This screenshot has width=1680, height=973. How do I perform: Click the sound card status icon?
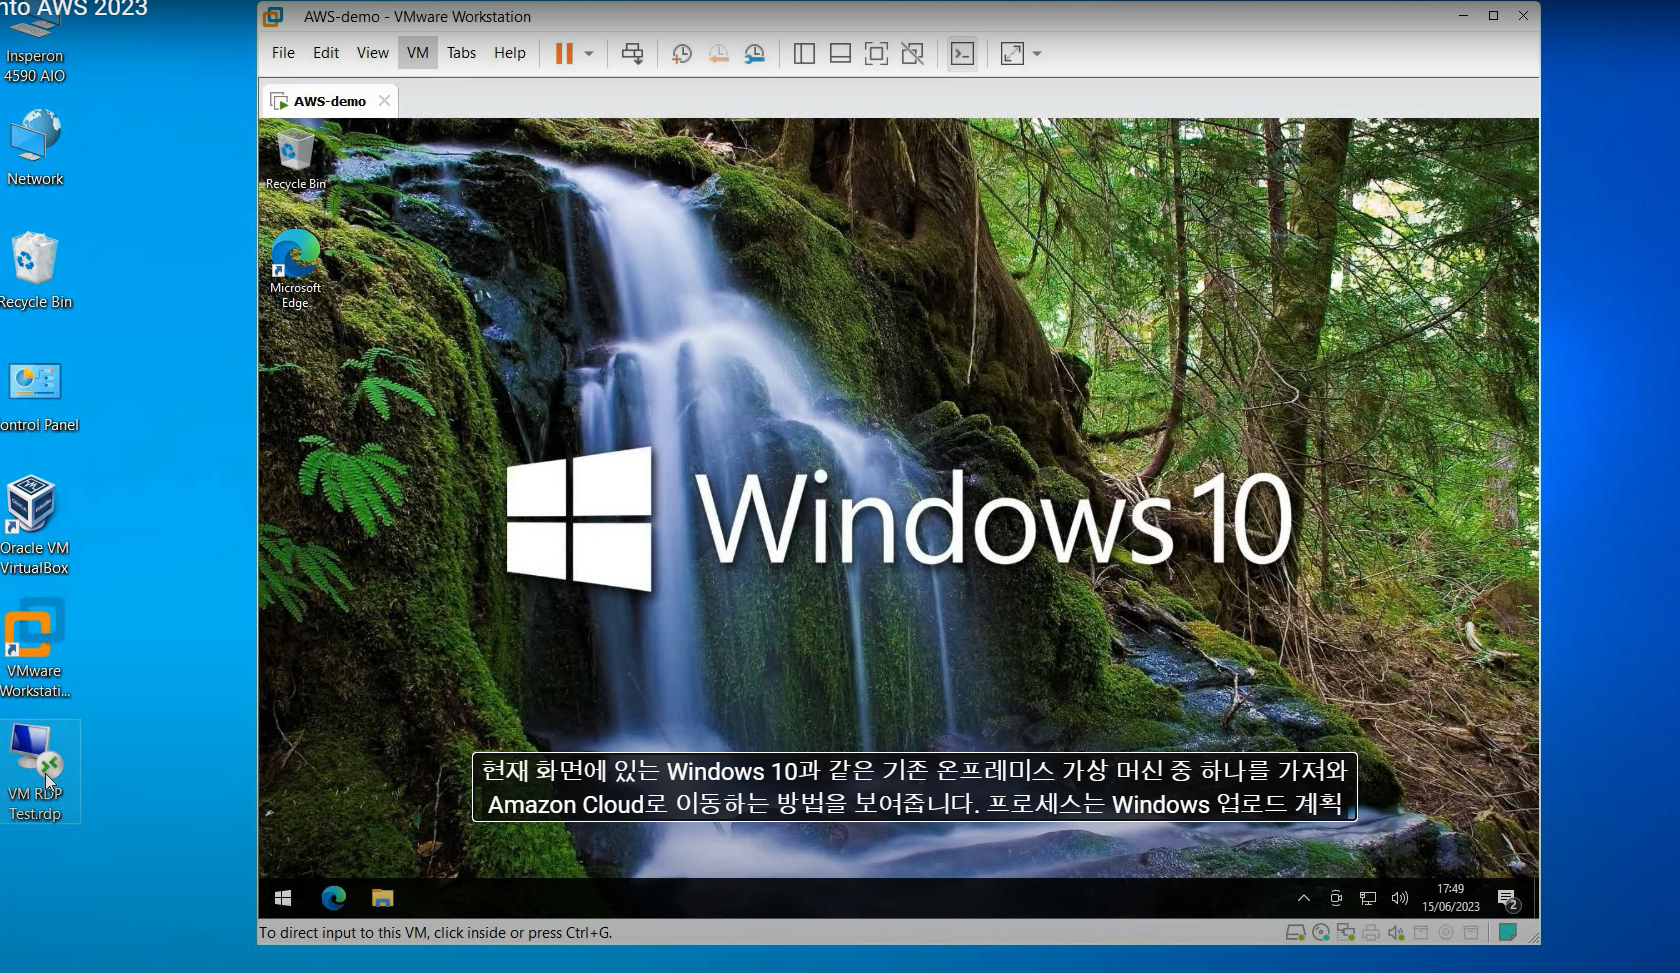1396,933
